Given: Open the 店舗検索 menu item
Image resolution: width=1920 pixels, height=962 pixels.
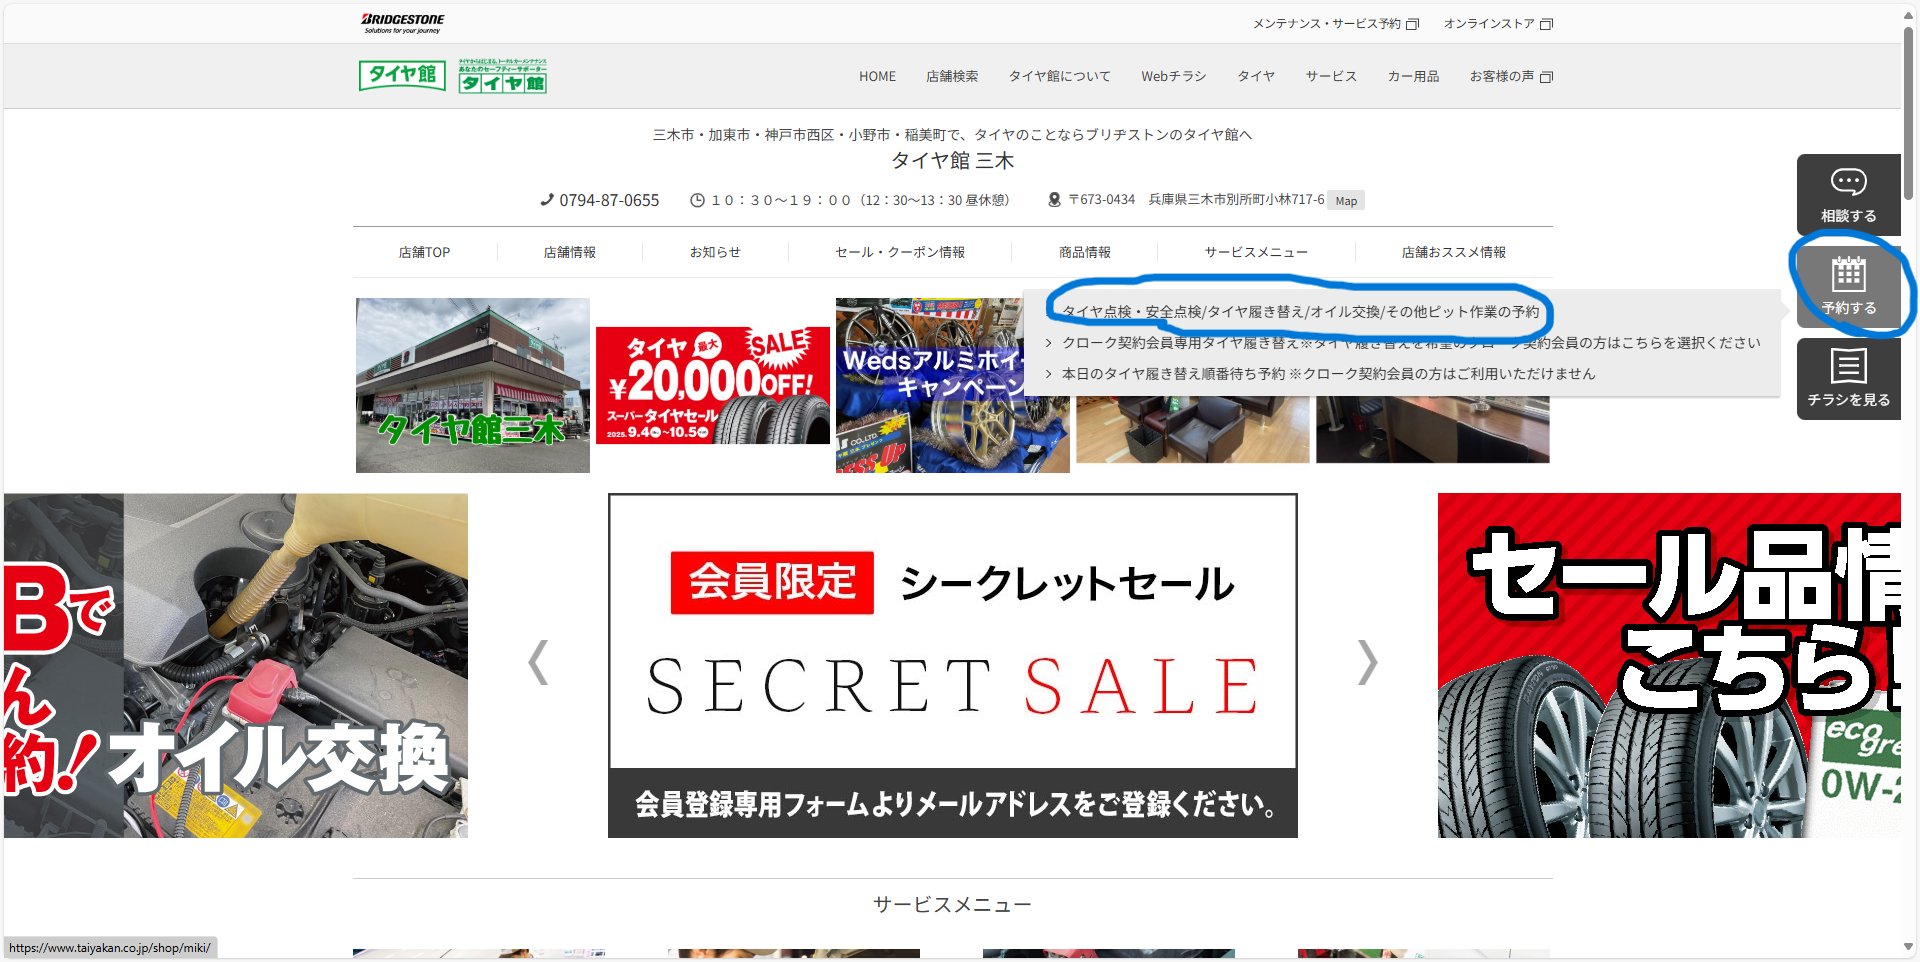Looking at the screenshot, I should [951, 76].
